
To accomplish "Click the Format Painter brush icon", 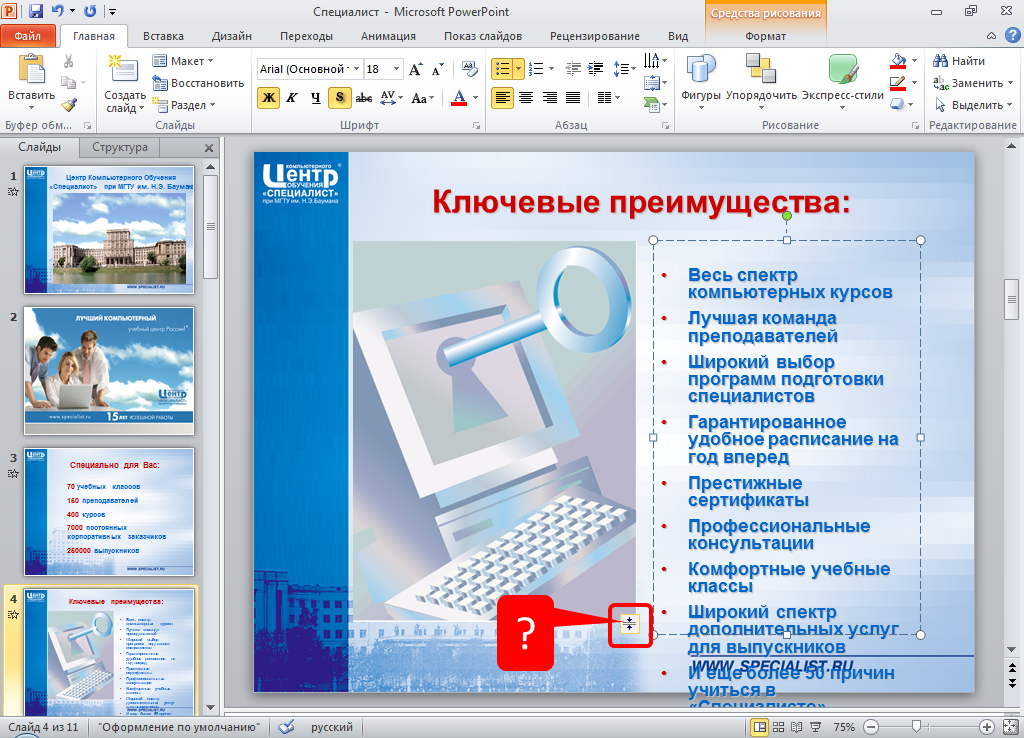I will click(69, 105).
